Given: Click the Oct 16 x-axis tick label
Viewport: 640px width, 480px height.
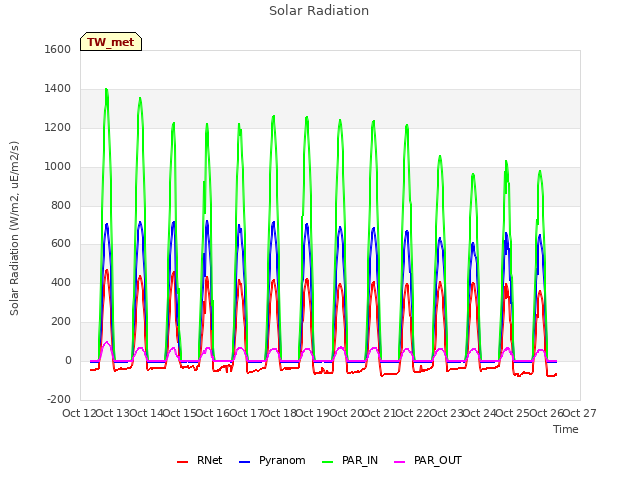Looking at the screenshot, I should pyautogui.click(x=213, y=413).
